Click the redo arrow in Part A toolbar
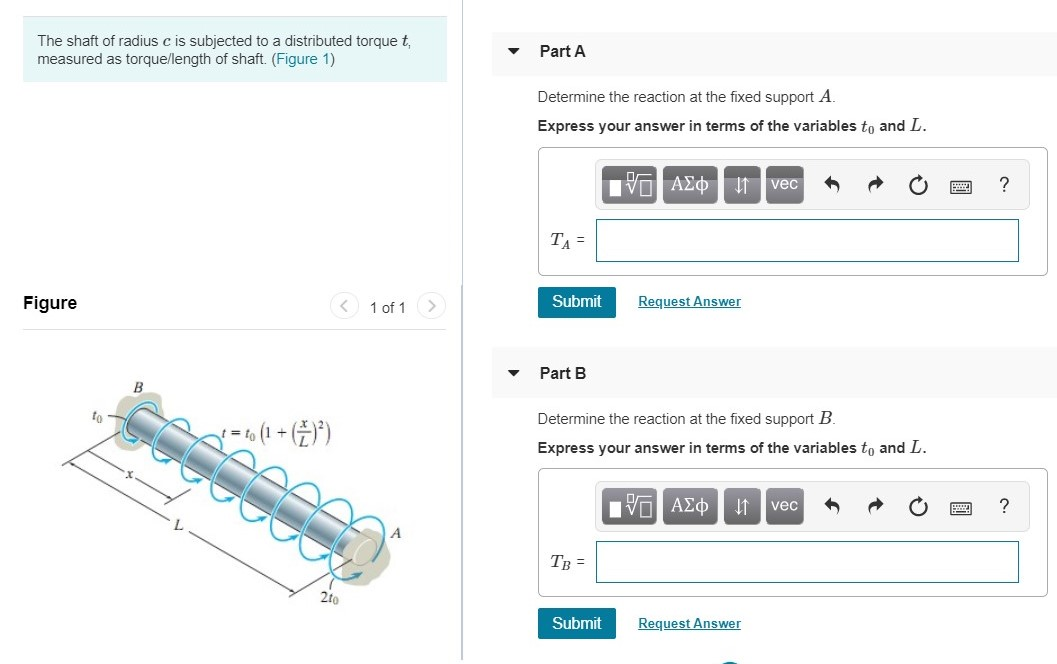The width and height of the screenshot is (1057, 664). [x=875, y=184]
